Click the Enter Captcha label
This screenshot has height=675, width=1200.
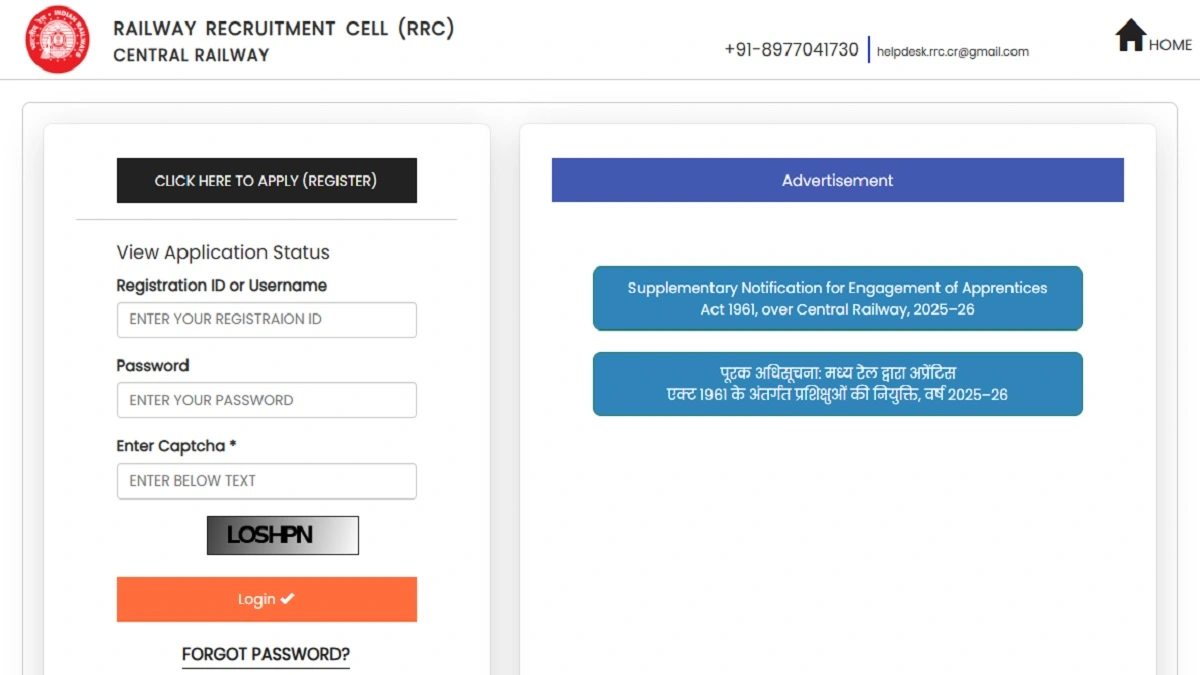(176, 446)
